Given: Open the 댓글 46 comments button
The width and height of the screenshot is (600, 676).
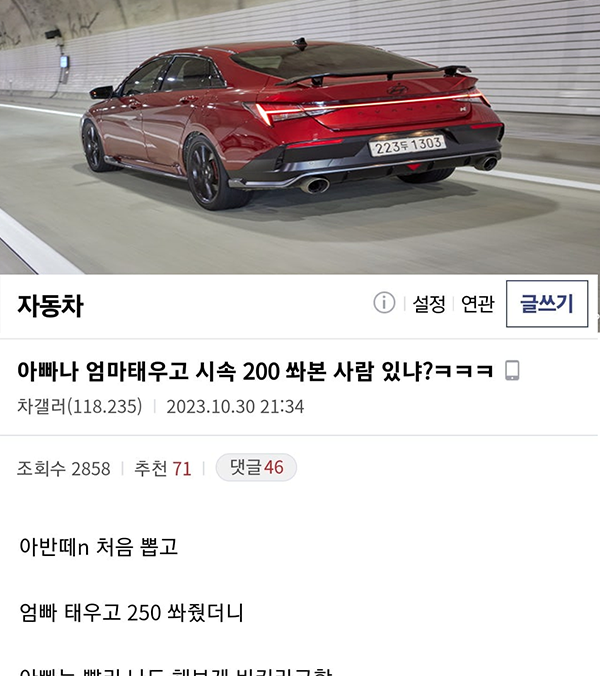Looking at the screenshot, I should pyautogui.click(x=256, y=467).
